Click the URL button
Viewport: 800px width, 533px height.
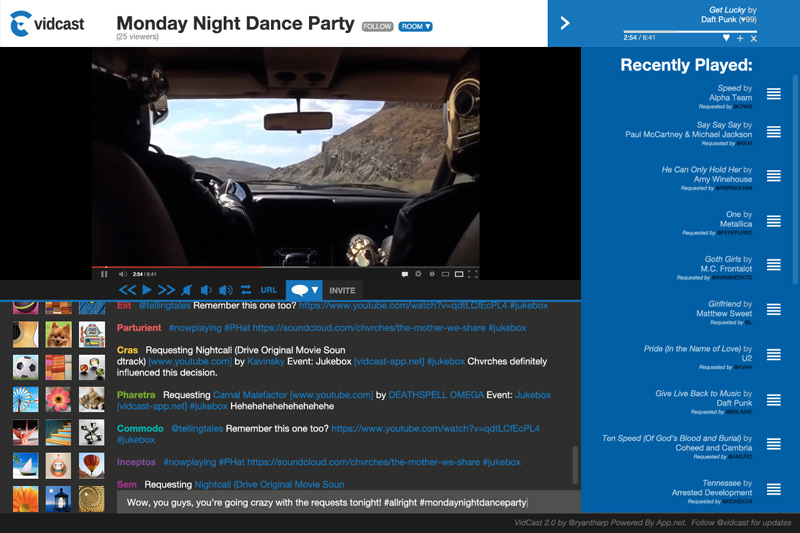pyautogui.click(x=269, y=290)
